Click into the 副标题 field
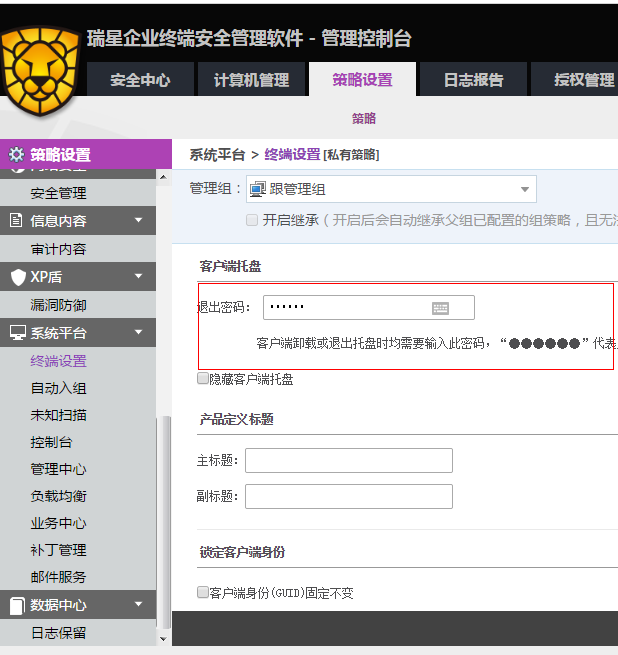The image size is (618, 655). click(349, 496)
